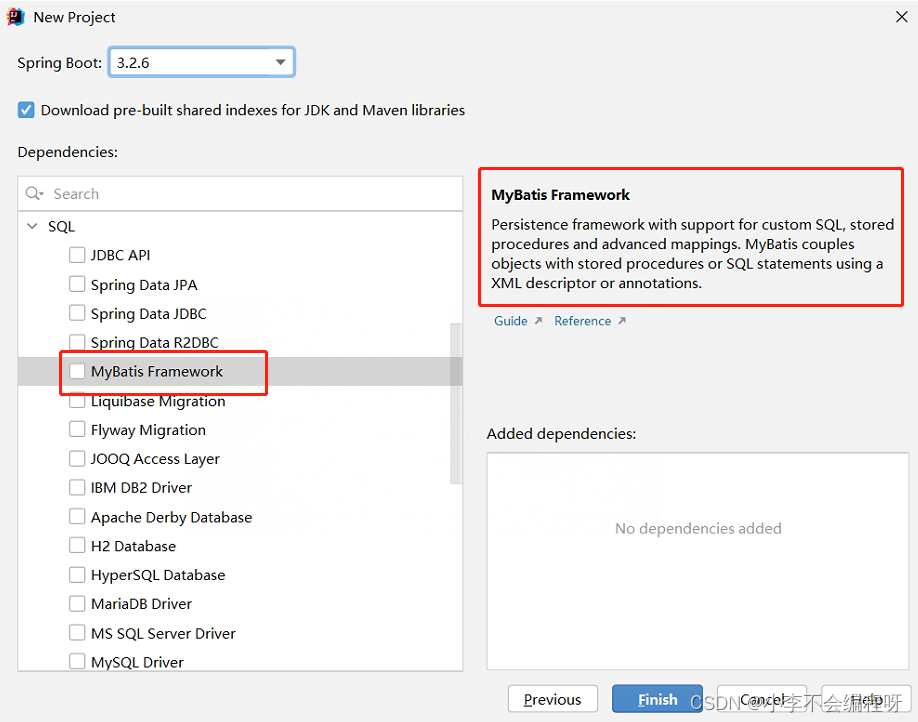Click the New Project logo icon
This screenshot has height=722, width=918.
tap(14, 16)
